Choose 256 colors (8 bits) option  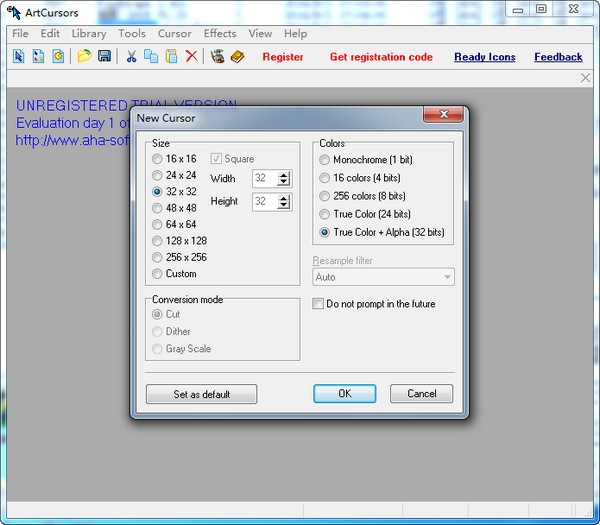(x=324, y=196)
